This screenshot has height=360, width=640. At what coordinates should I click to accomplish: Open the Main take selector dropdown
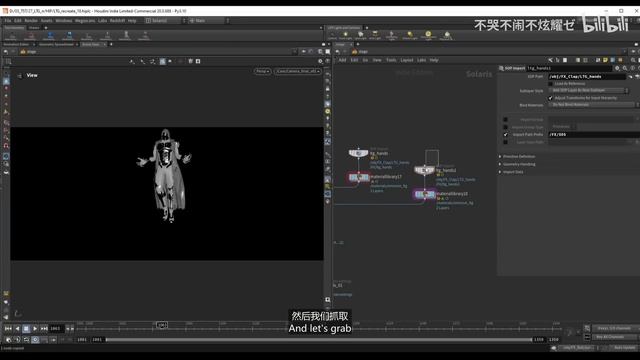tap(209, 20)
